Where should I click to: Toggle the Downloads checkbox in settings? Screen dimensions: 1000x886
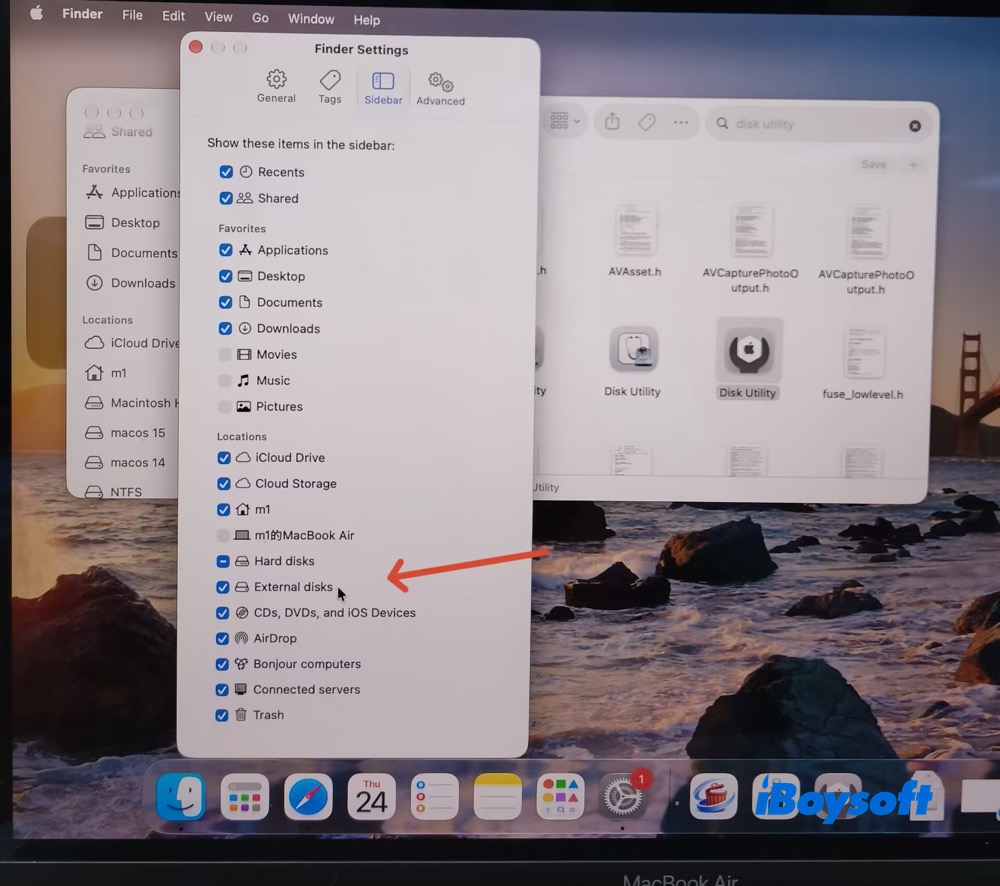(225, 328)
